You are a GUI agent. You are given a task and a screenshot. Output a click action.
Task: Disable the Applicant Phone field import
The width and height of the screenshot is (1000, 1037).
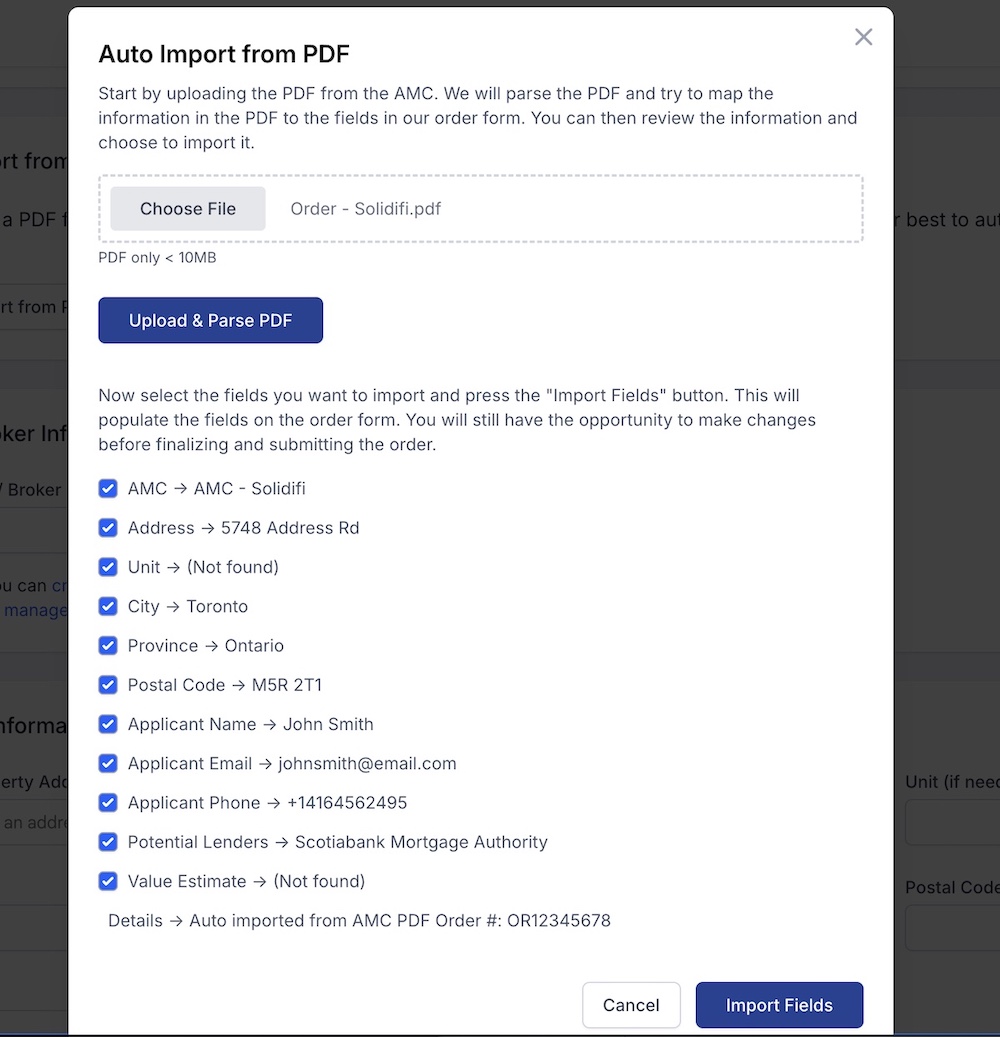(108, 802)
